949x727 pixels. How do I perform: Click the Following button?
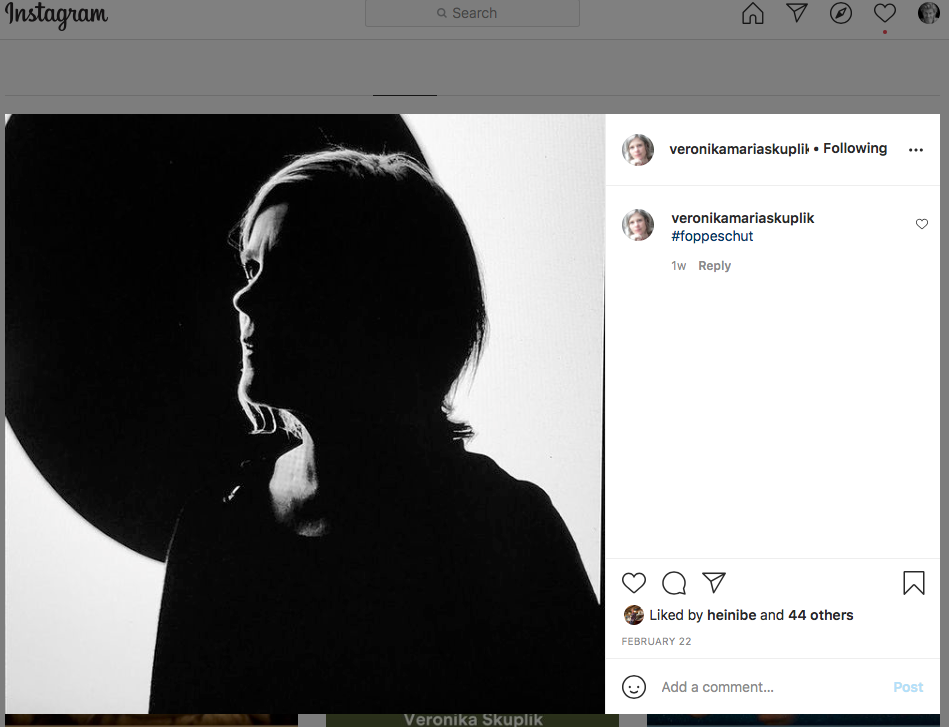click(x=855, y=148)
